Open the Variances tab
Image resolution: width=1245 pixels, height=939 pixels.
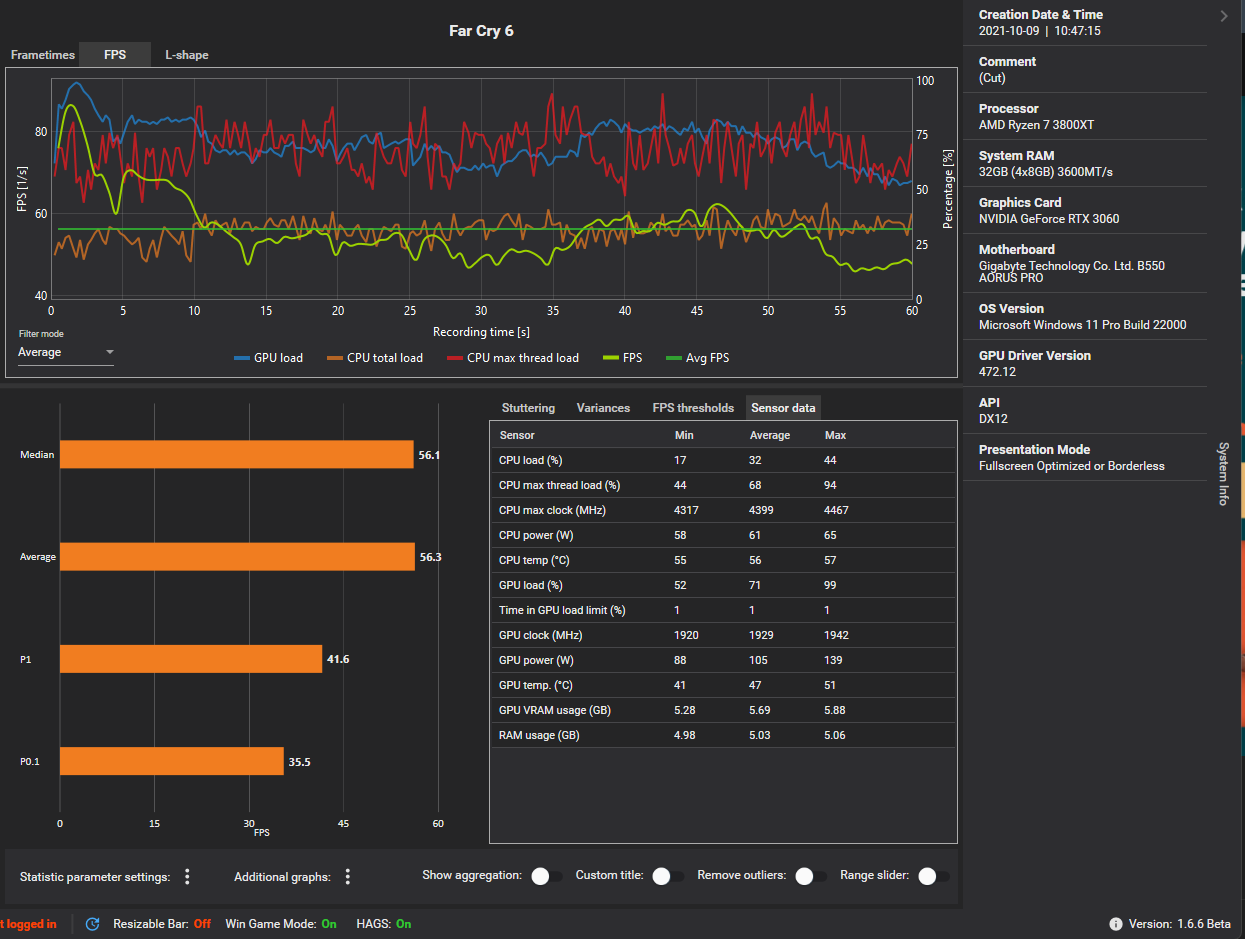pyautogui.click(x=603, y=408)
